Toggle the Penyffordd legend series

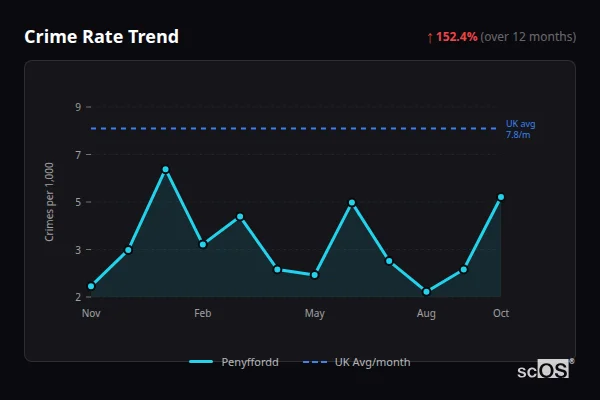pyautogui.click(x=234, y=362)
